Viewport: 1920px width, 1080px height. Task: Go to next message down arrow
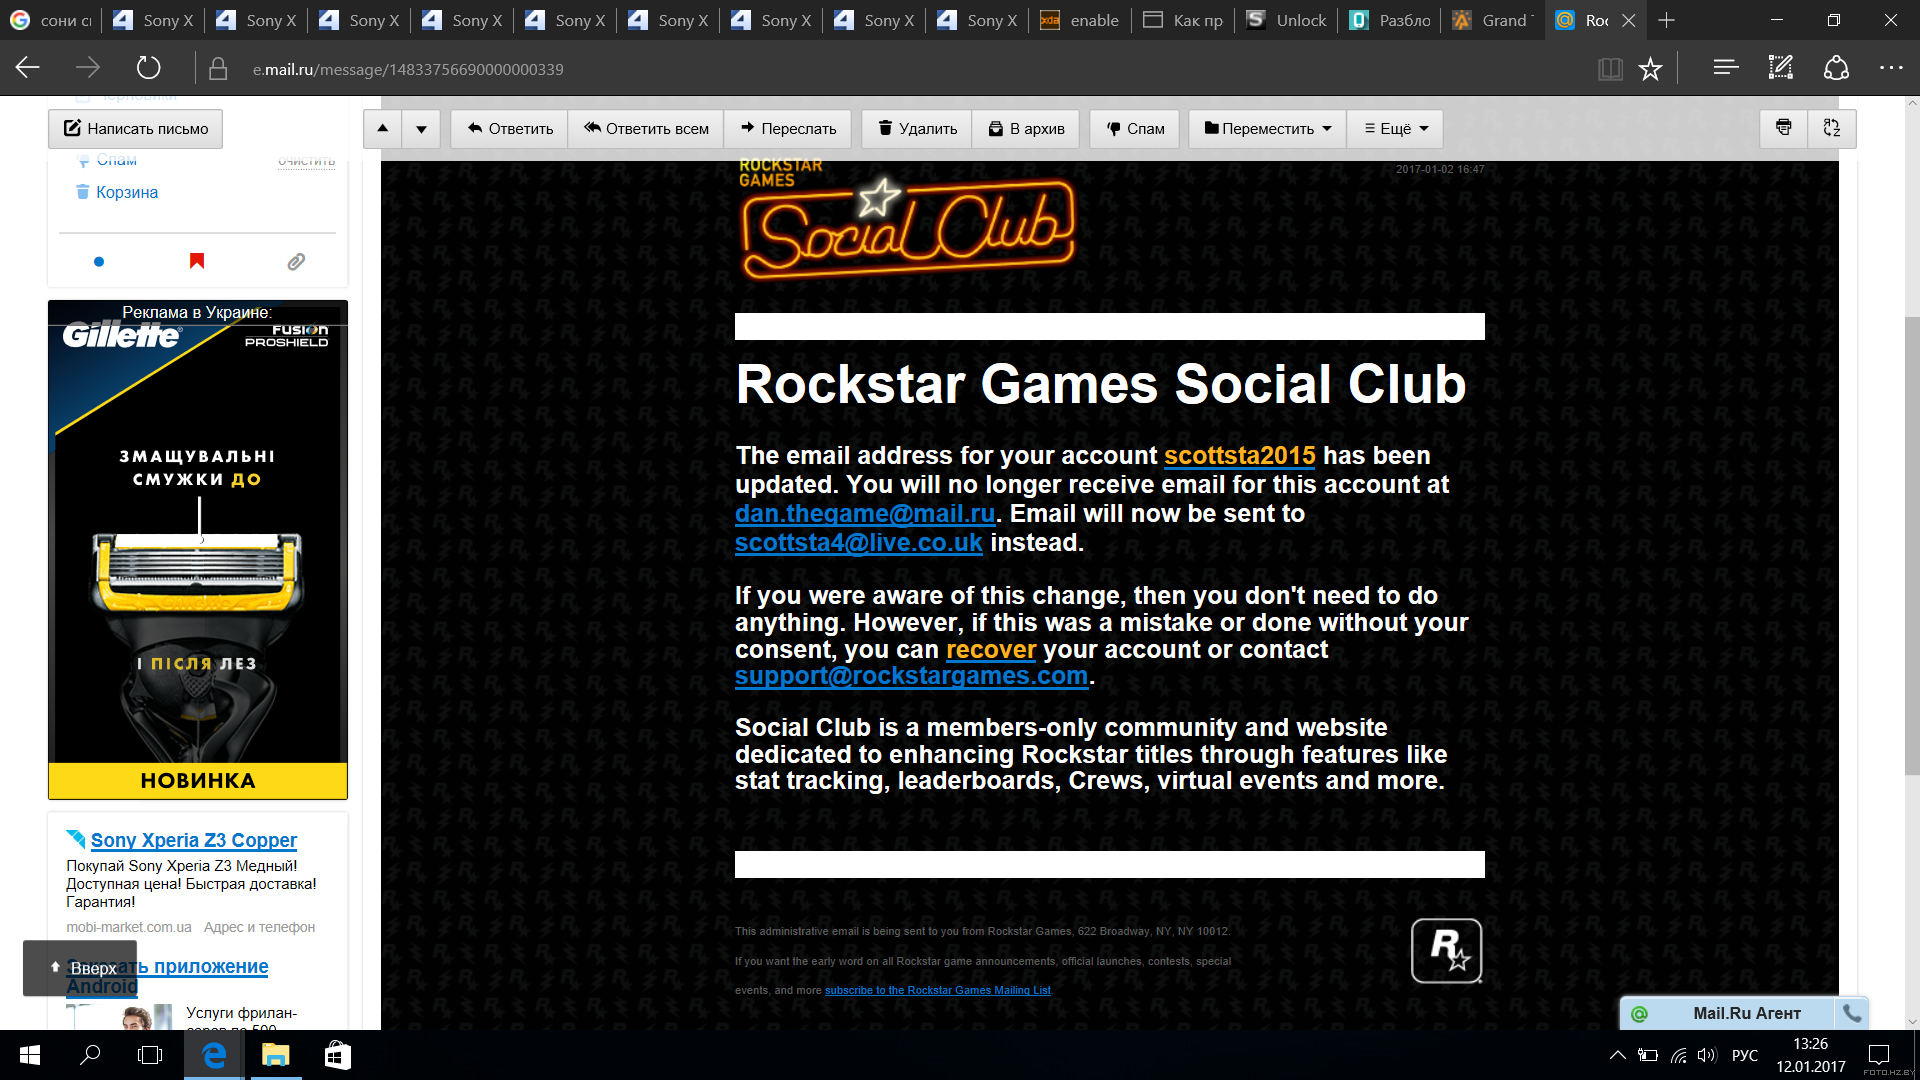tap(421, 129)
